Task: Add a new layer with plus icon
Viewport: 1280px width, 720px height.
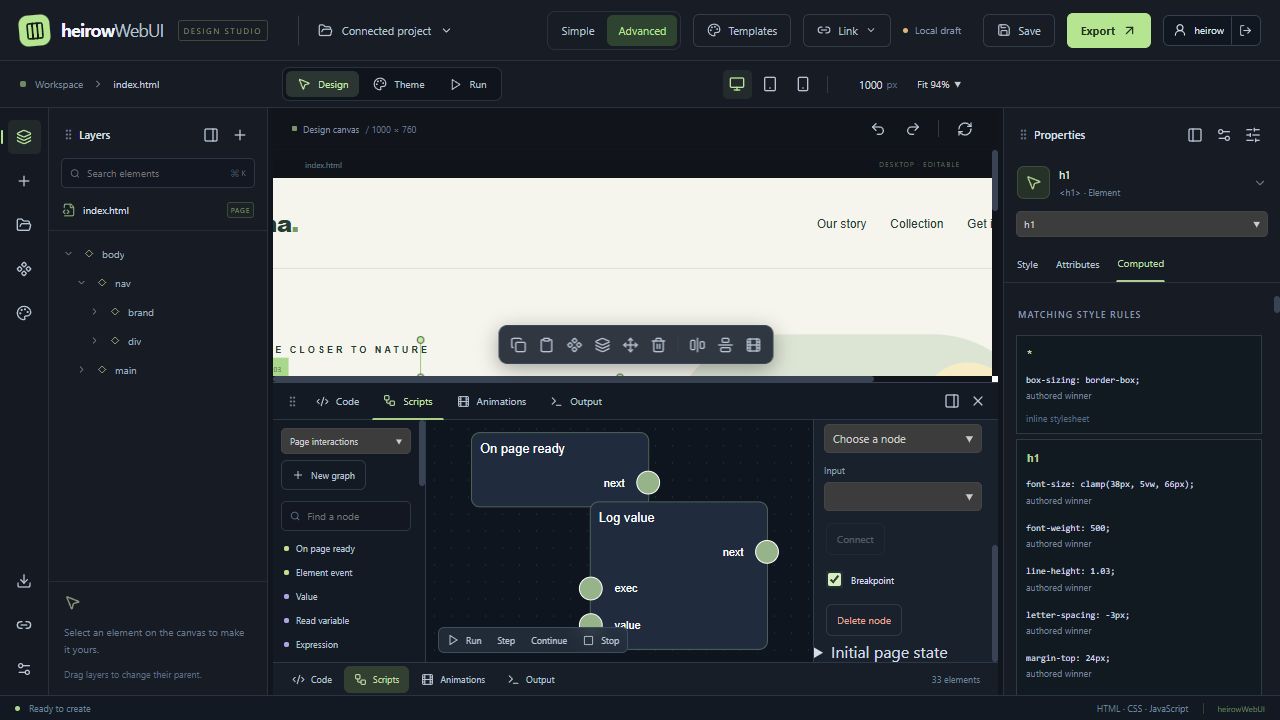Action: pyautogui.click(x=240, y=135)
